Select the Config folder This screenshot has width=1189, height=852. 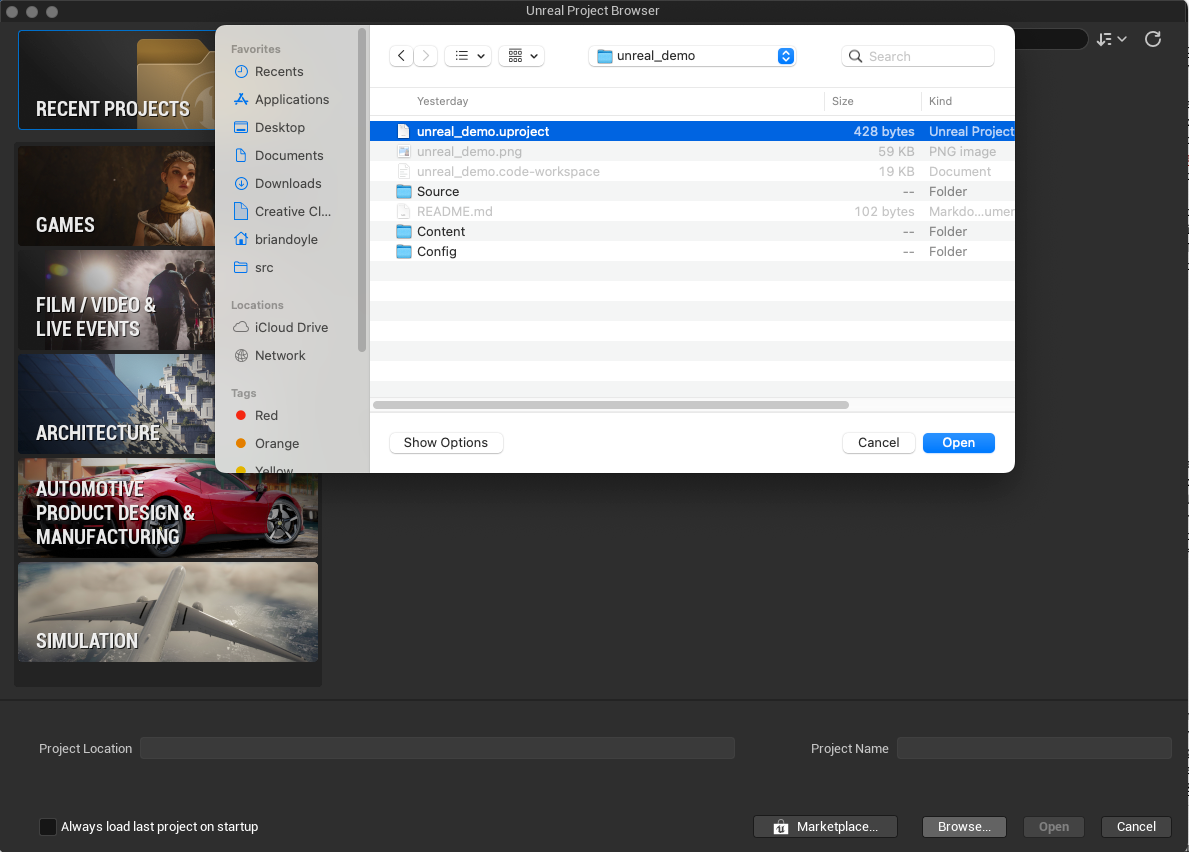click(x=692, y=252)
